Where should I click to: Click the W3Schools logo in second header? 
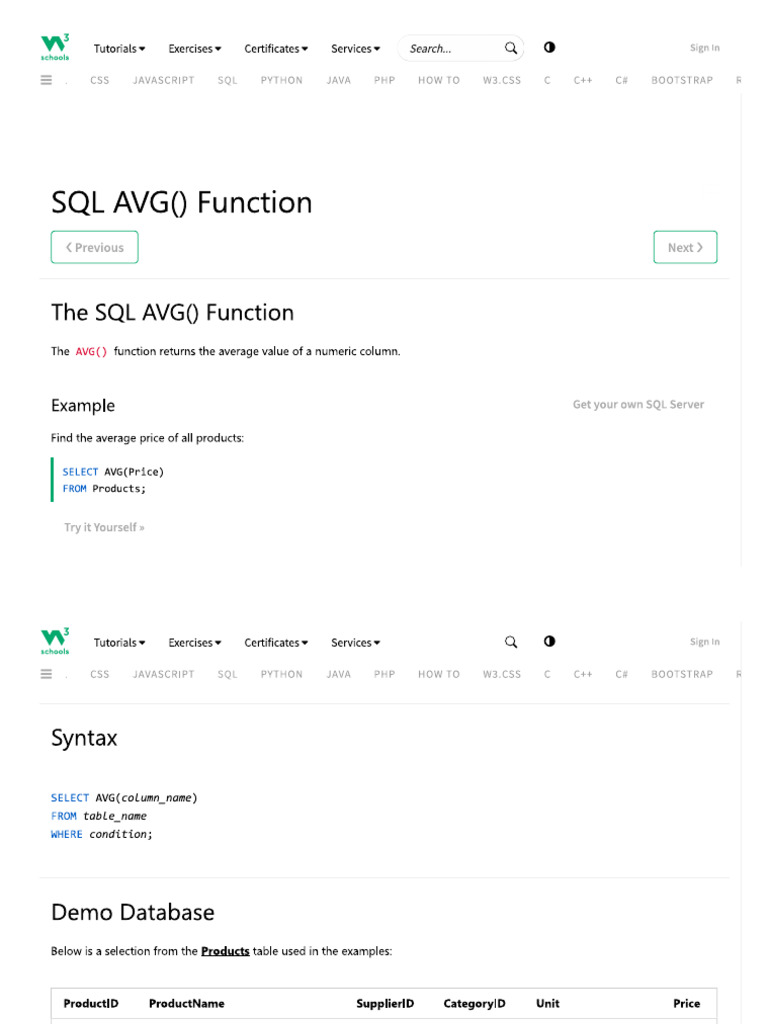55,641
